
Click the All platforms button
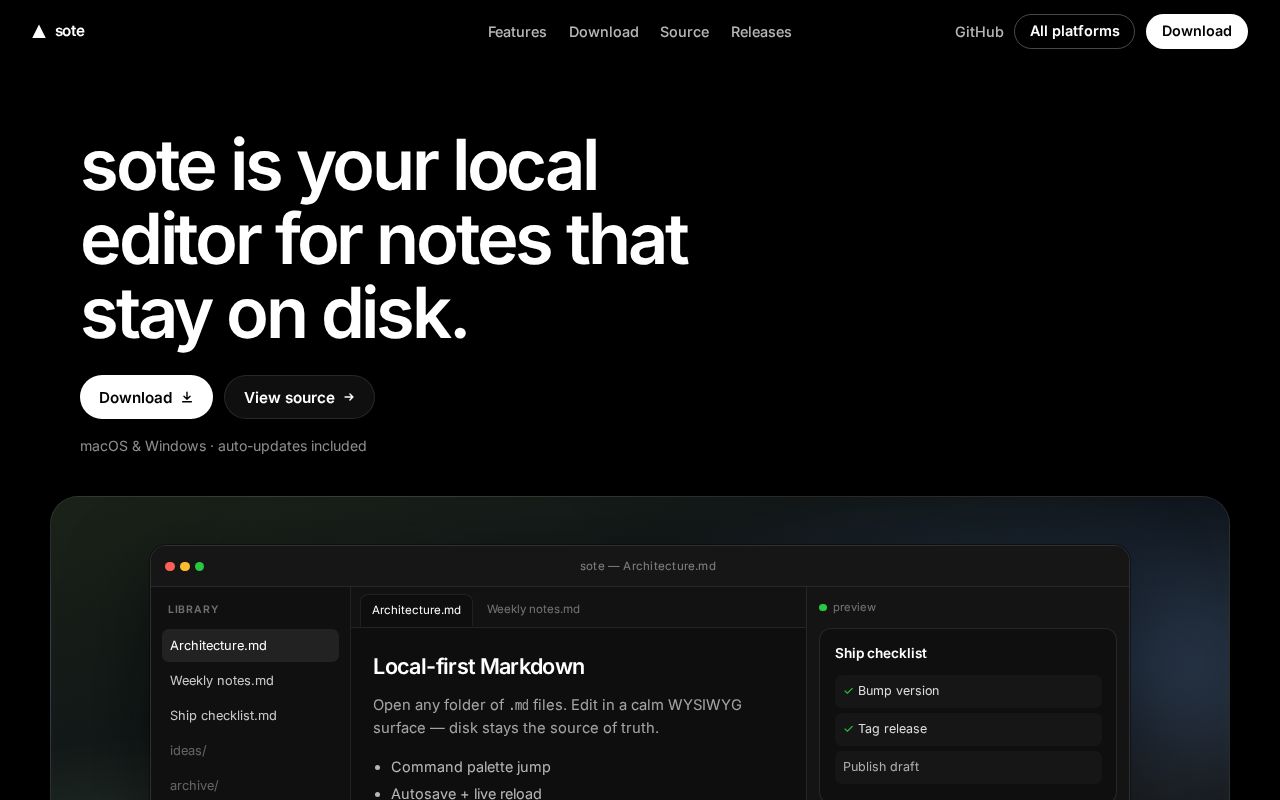(1074, 31)
